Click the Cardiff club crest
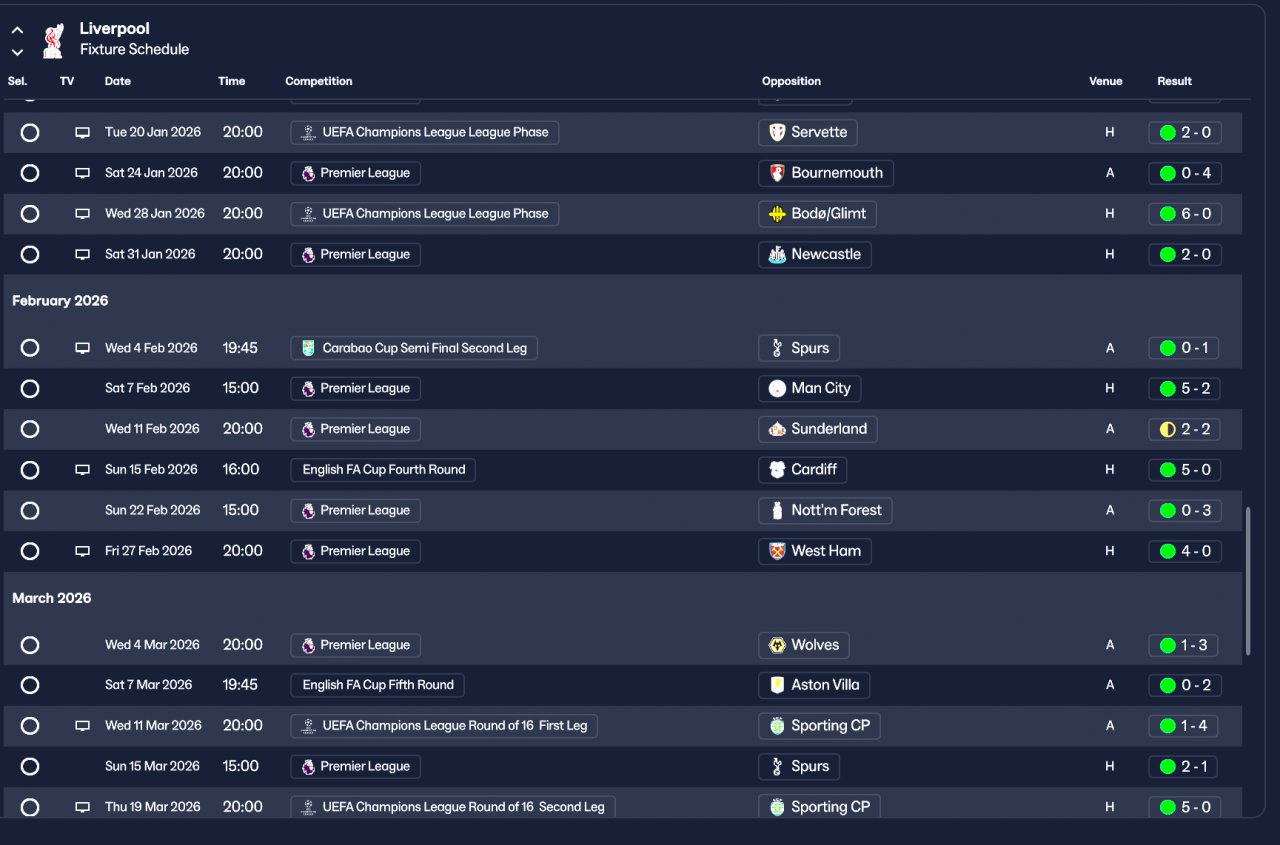The height and width of the screenshot is (845, 1280). (x=777, y=469)
